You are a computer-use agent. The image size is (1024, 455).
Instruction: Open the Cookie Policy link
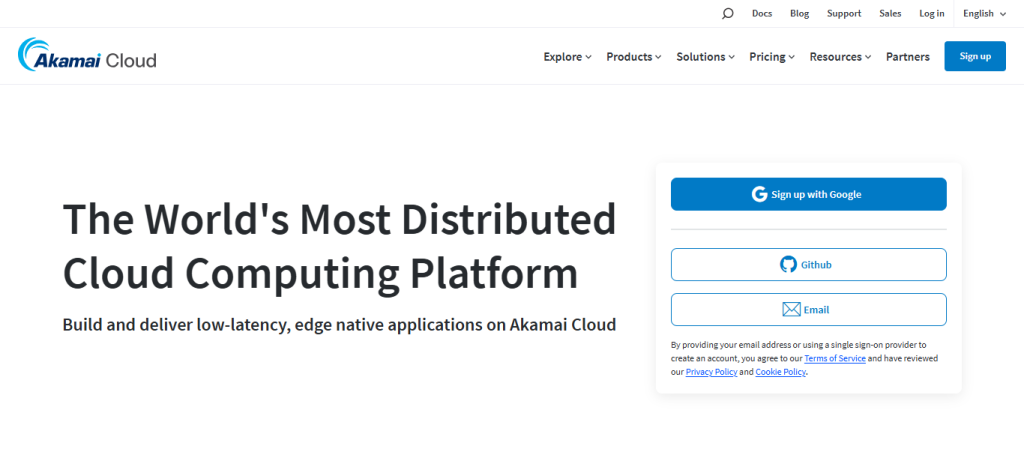tap(780, 372)
